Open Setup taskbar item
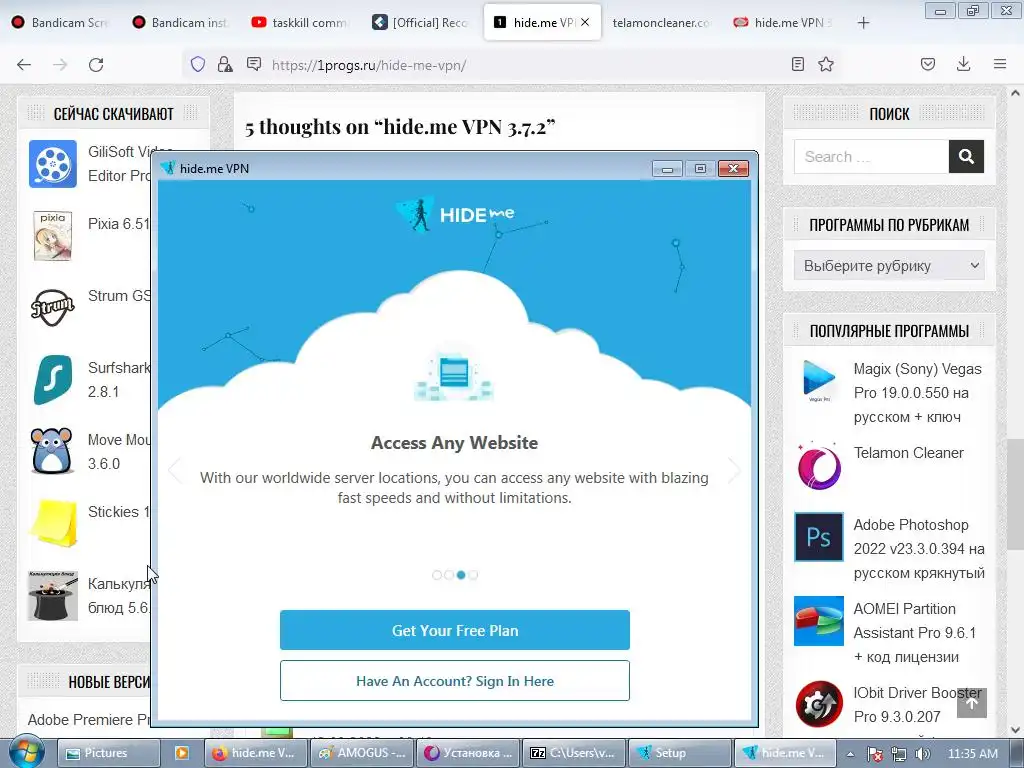Viewport: 1024px width, 768px height. pos(679,753)
